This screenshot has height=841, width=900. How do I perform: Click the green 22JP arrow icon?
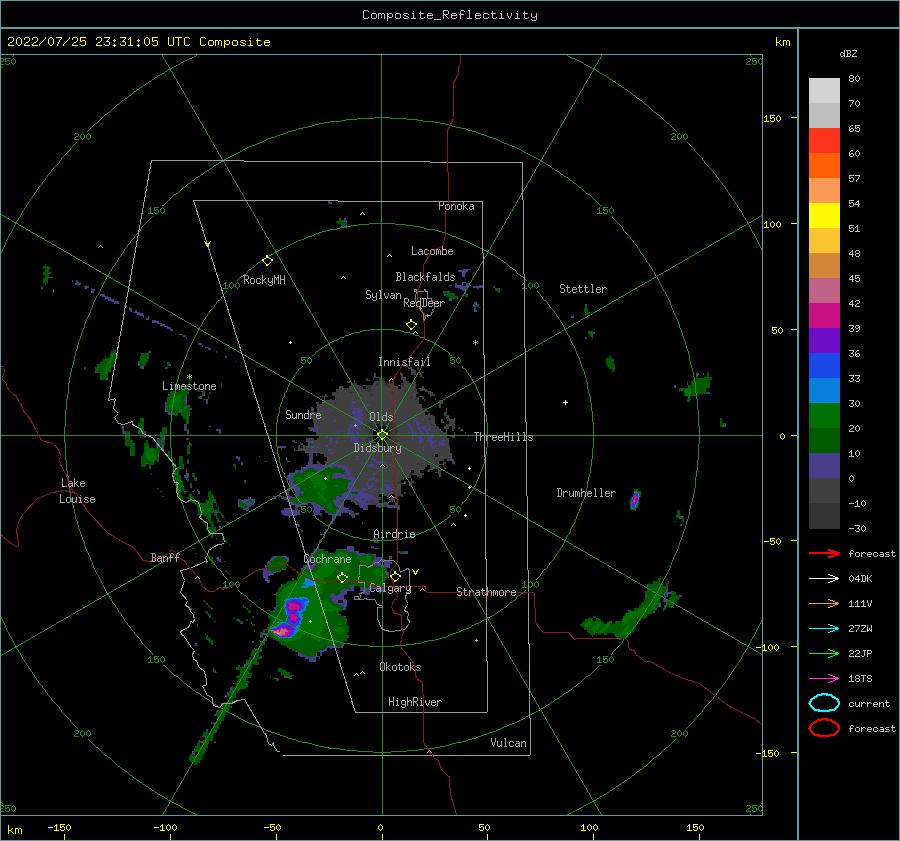824,653
